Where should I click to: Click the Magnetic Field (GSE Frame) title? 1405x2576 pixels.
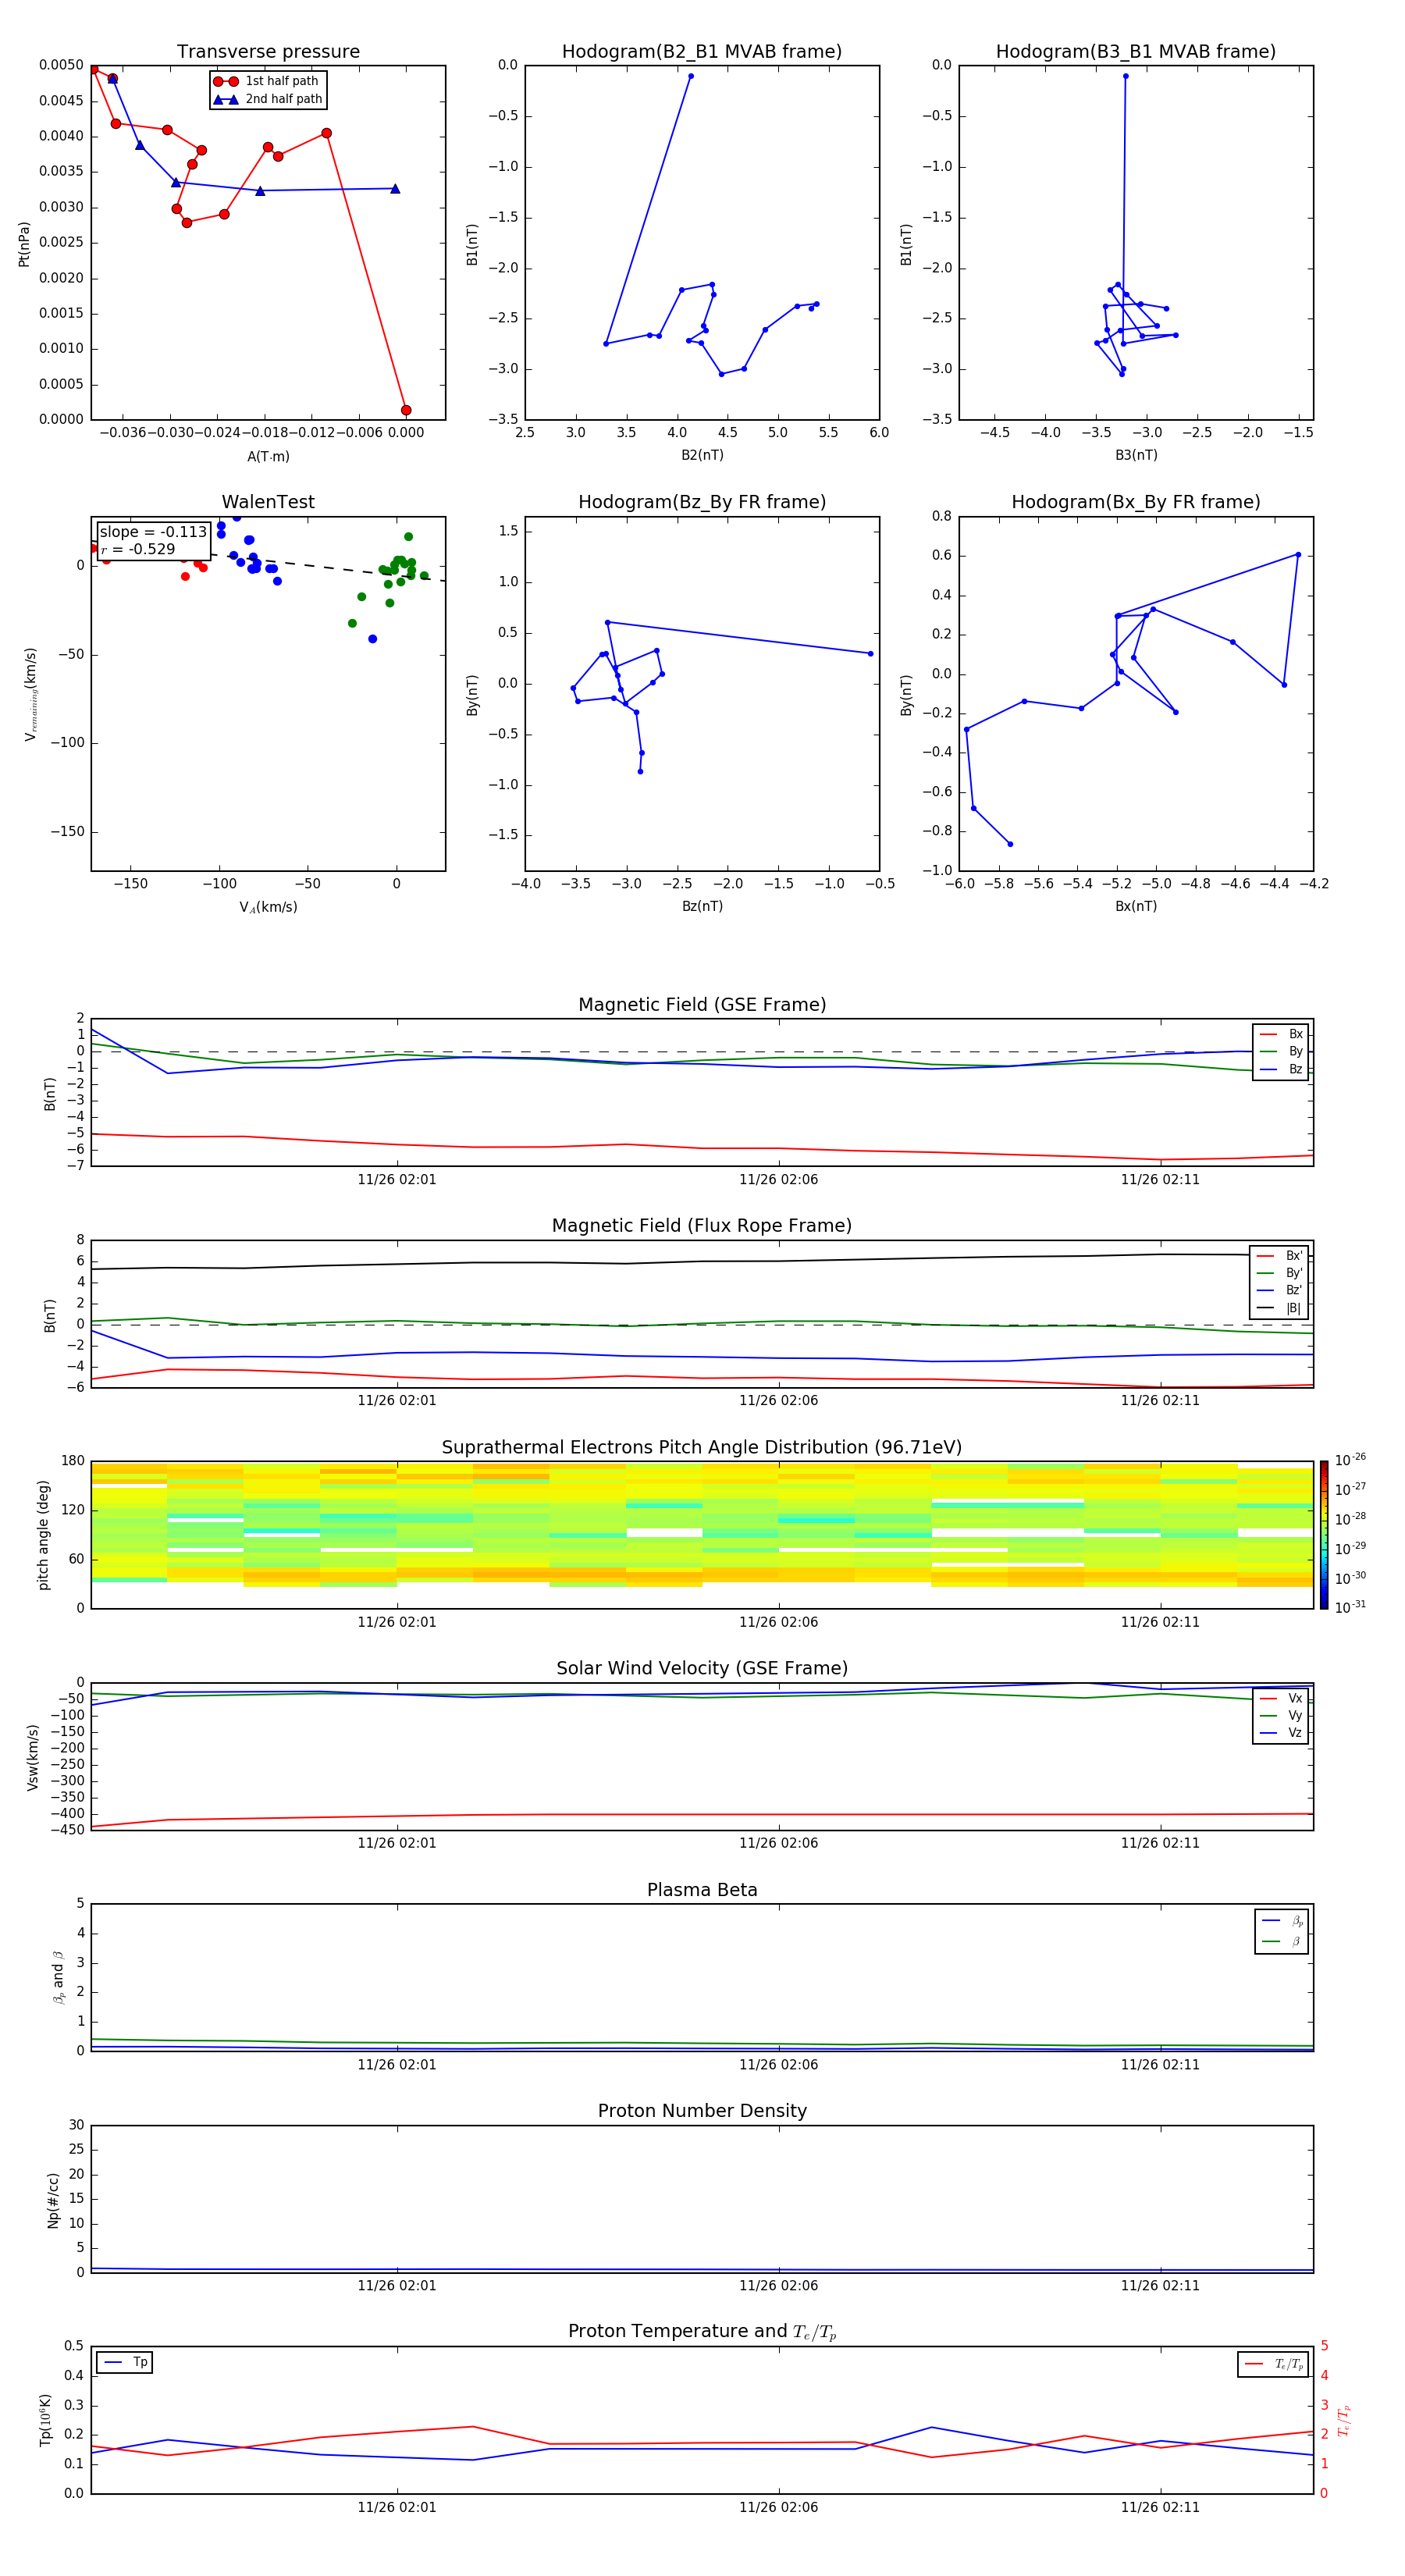click(x=702, y=1005)
